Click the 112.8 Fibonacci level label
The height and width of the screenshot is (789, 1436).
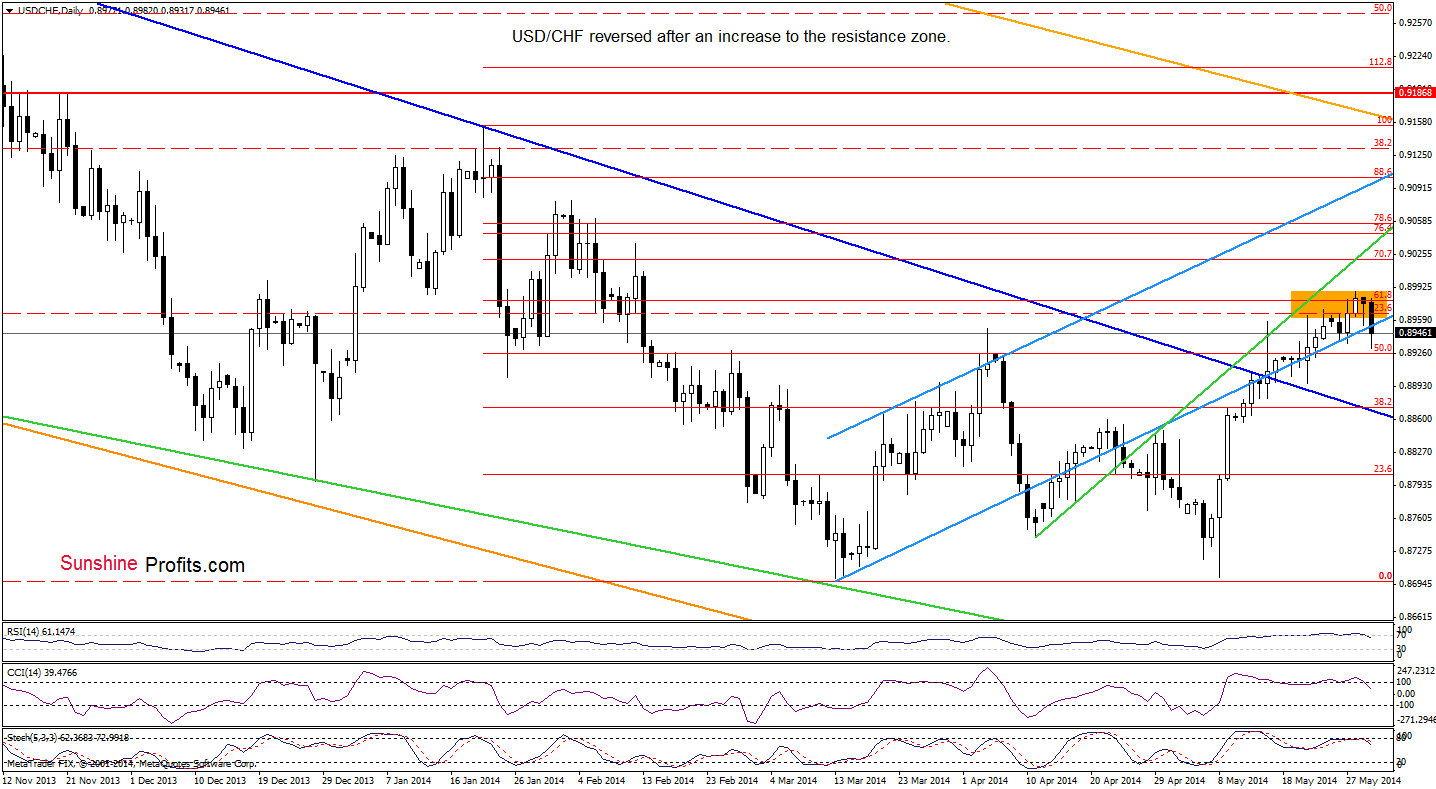pos(1380,62)
